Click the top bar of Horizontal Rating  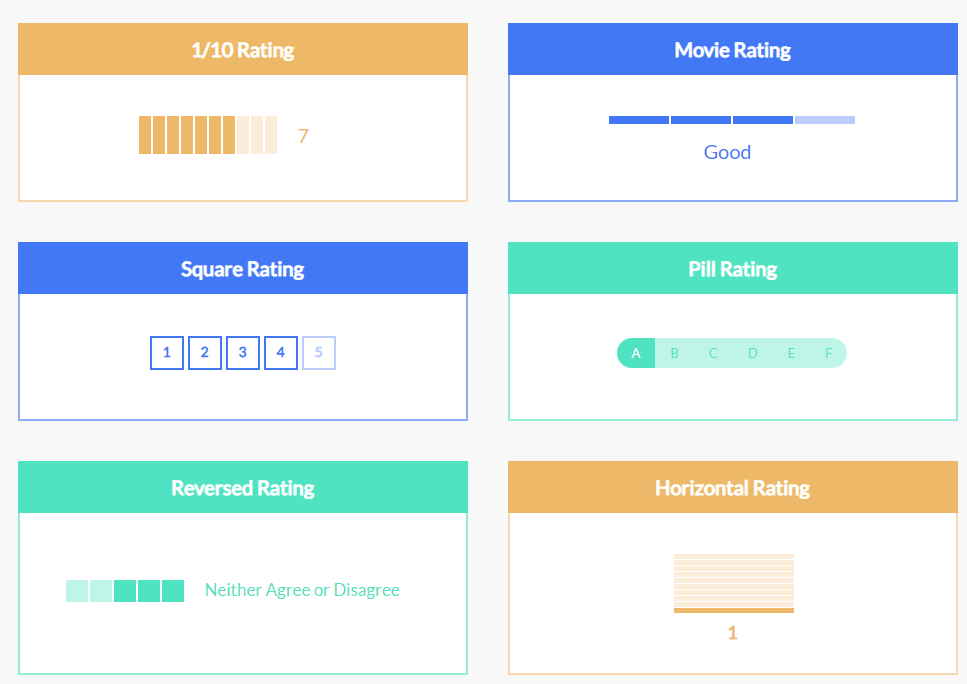tap(734, 556)
